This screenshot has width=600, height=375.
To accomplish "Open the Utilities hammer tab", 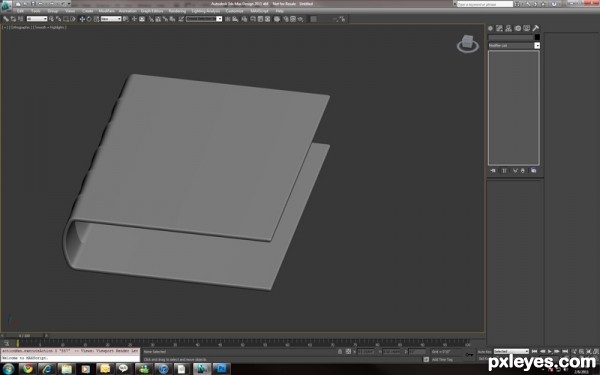I will click(536, 28).
